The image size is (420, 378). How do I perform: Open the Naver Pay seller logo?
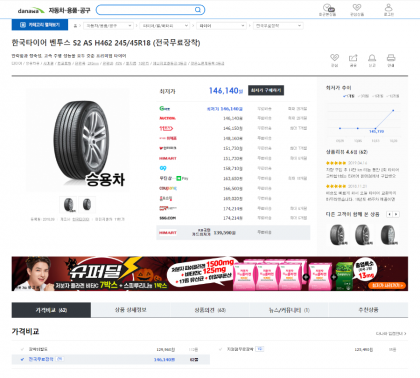pos(174,178)
